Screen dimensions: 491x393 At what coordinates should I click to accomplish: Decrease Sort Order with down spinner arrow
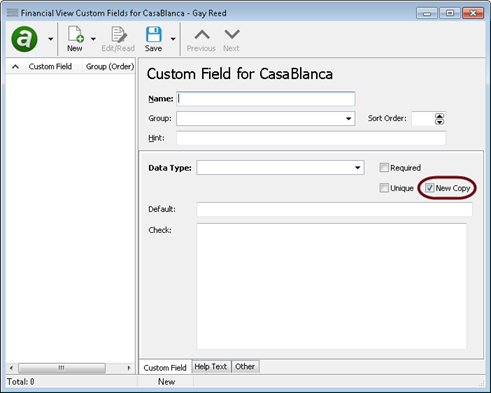click(440, 122)
